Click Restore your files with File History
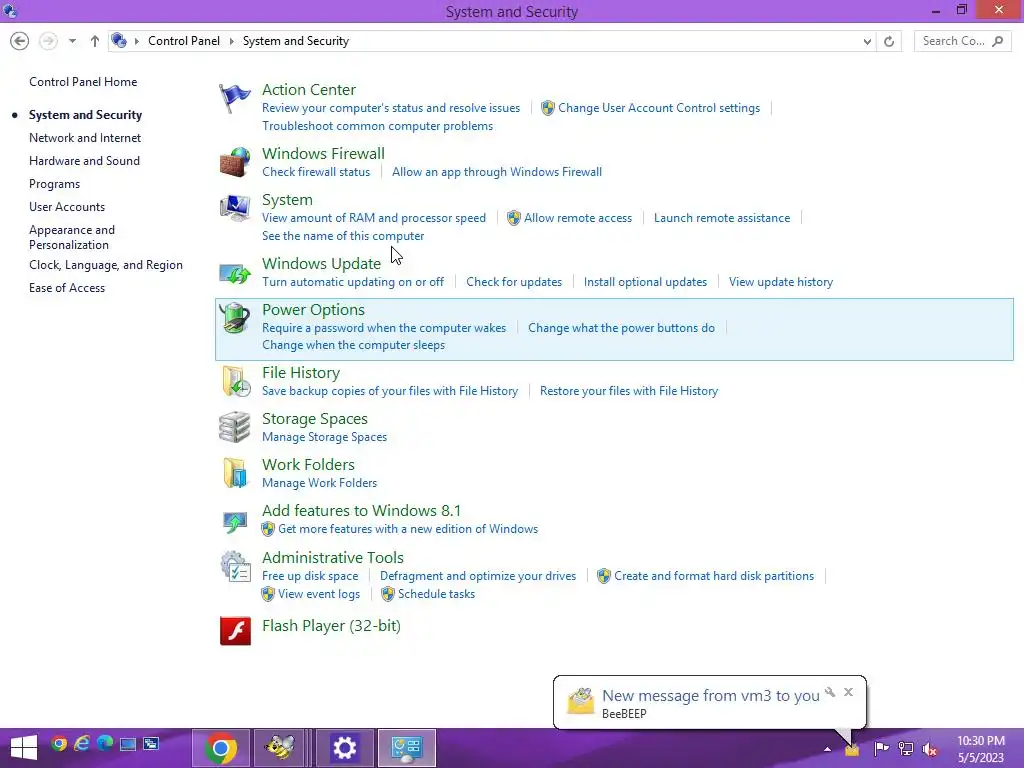1024x768 pixels. pyautogui.click(x=629, y=391)
